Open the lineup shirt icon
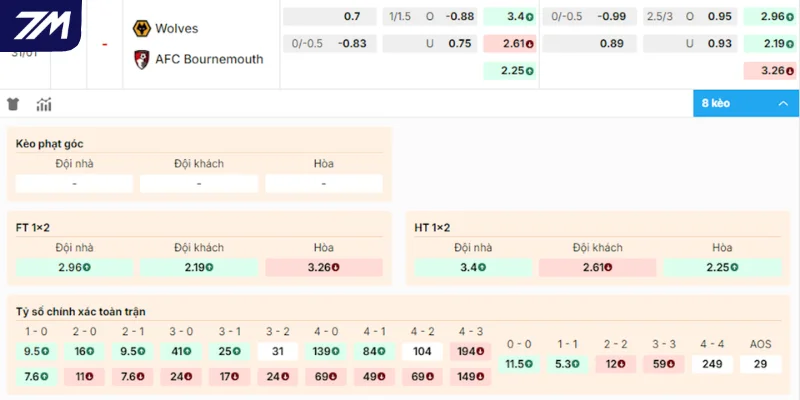Screen dimensions: 800x400 13,104
